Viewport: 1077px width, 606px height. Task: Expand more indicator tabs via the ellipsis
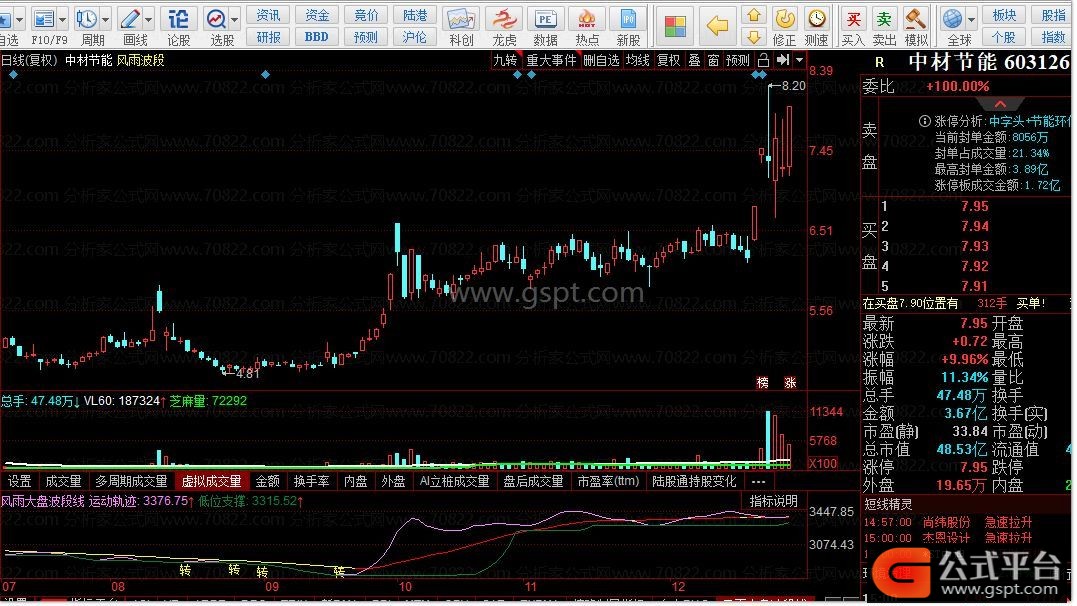[x=758, y=482]
